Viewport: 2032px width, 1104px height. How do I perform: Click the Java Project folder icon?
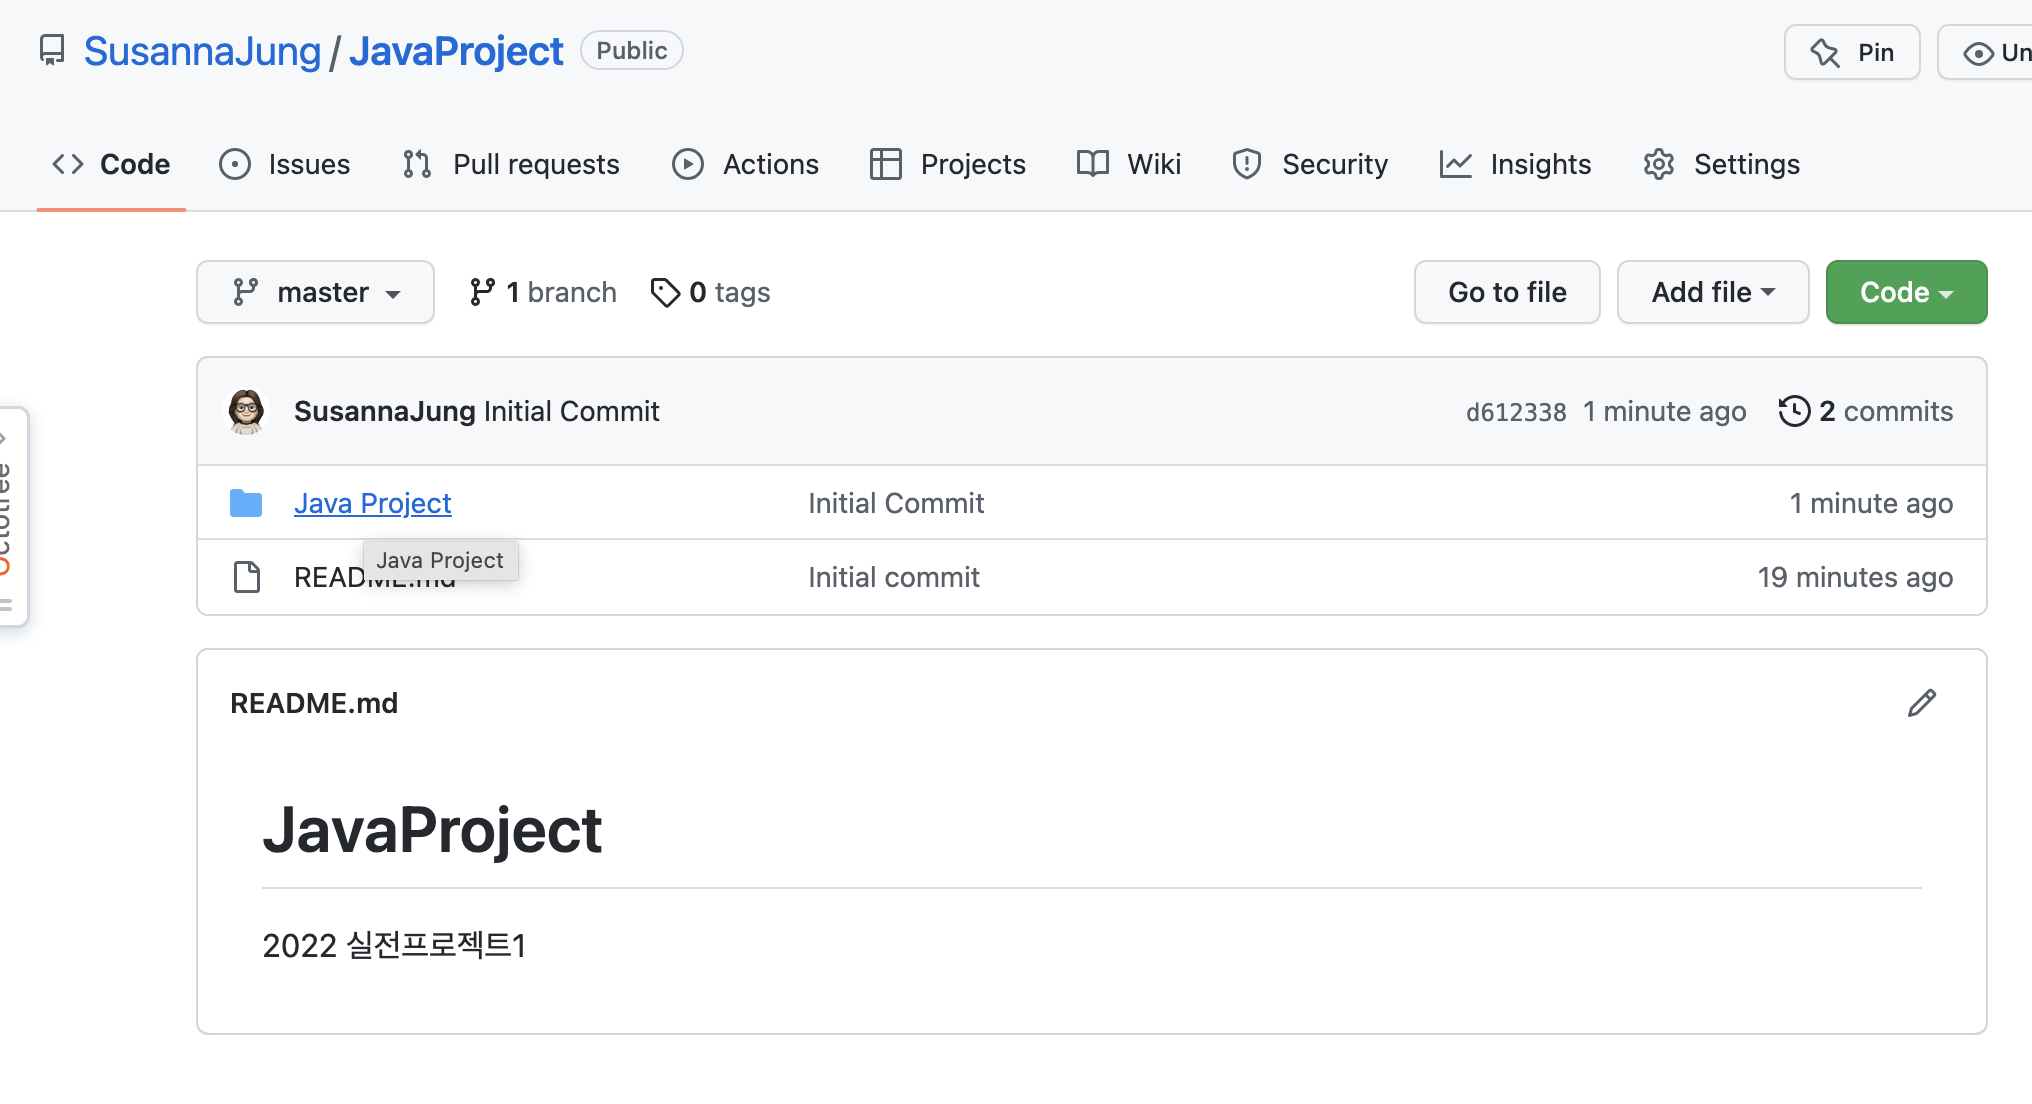click(246, 503)
